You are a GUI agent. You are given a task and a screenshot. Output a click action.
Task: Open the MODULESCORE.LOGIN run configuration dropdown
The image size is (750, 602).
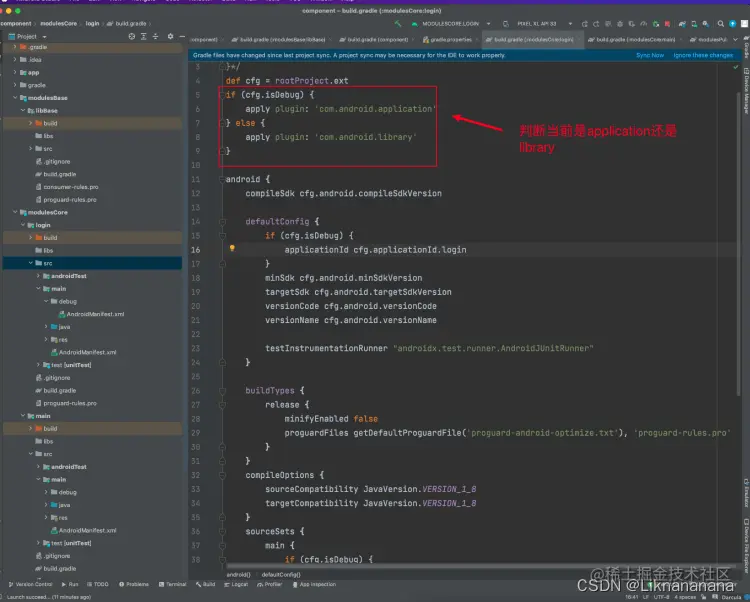tap(451, 23)
